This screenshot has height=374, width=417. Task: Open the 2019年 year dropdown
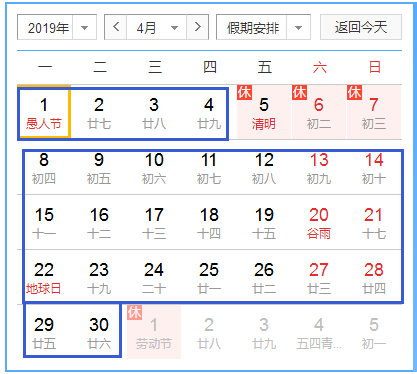click(57, 27)
